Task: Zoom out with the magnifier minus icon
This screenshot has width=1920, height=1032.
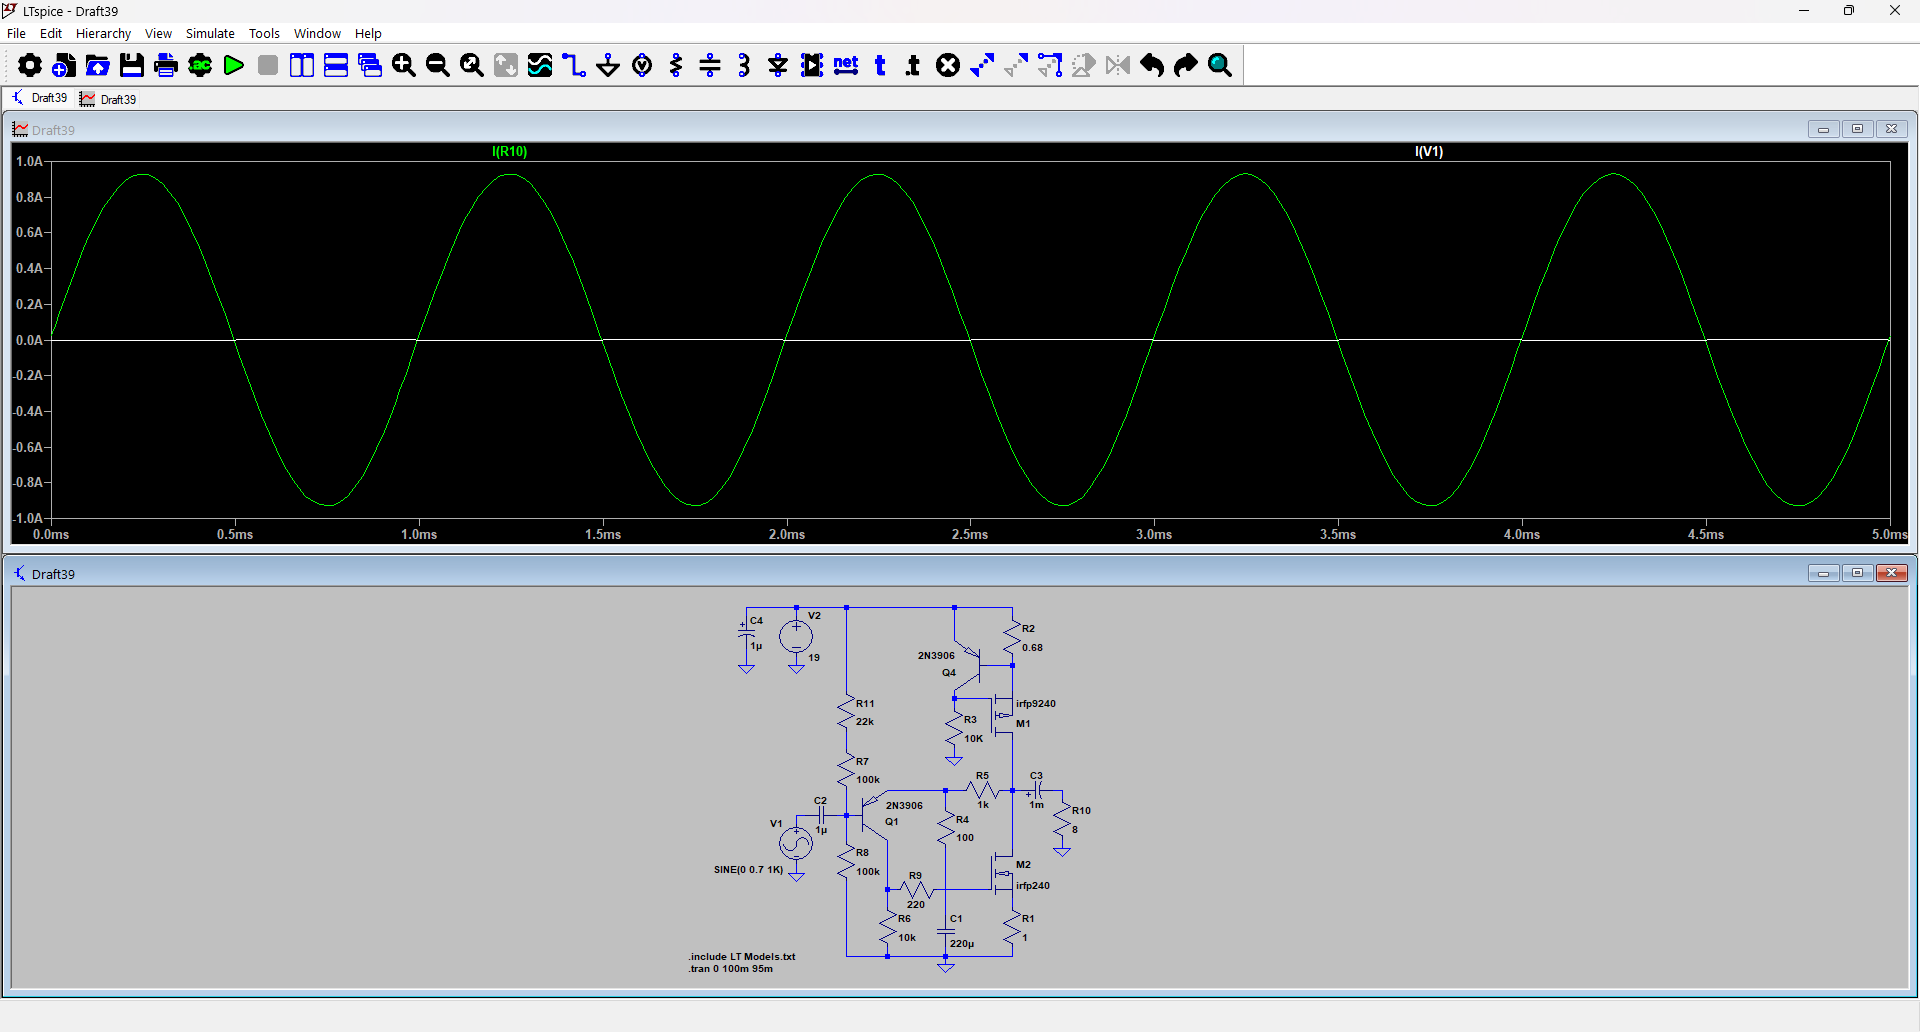Action: click(x=438, y=66)
